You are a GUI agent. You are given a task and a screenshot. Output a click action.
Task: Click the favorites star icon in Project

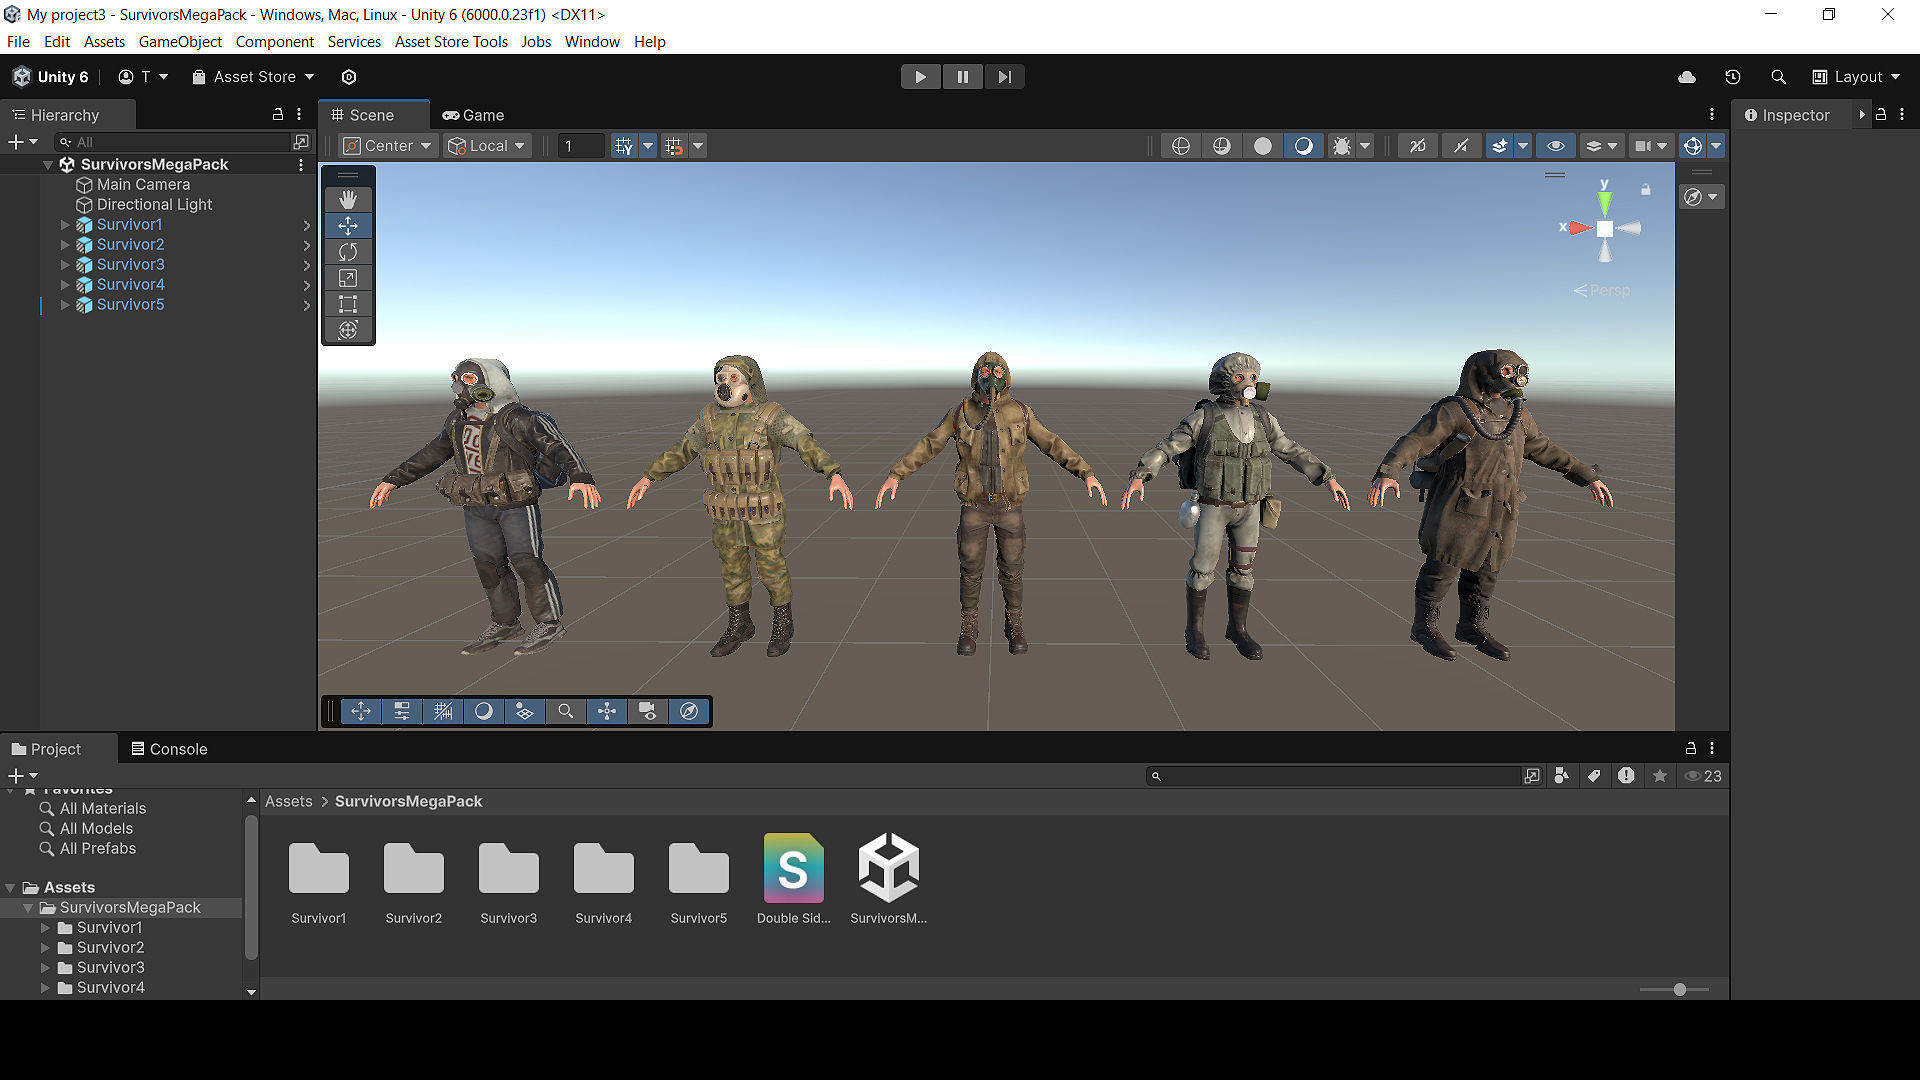pos(1660,776)
